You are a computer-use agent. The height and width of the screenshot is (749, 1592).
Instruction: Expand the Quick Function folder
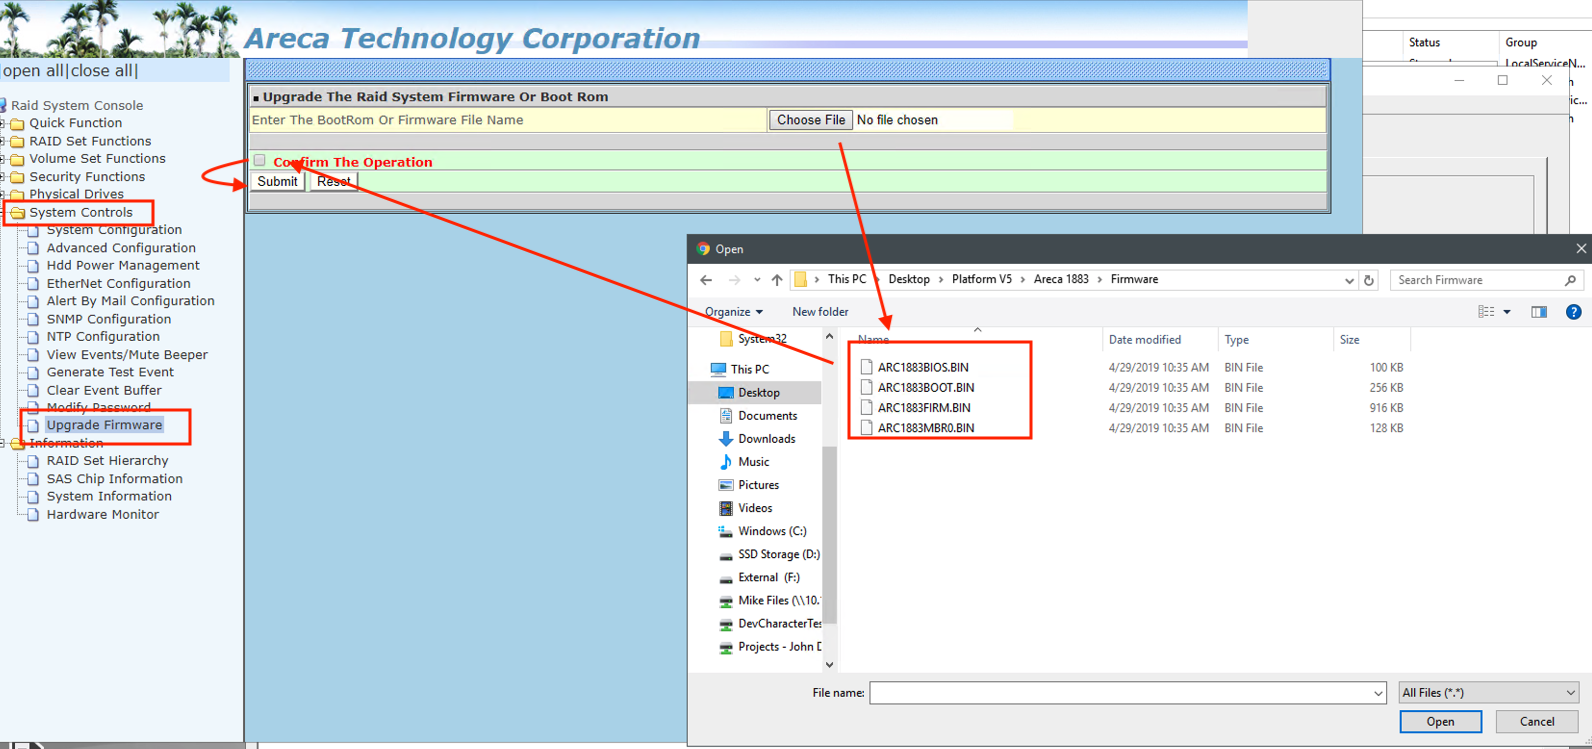click(3, 124)
